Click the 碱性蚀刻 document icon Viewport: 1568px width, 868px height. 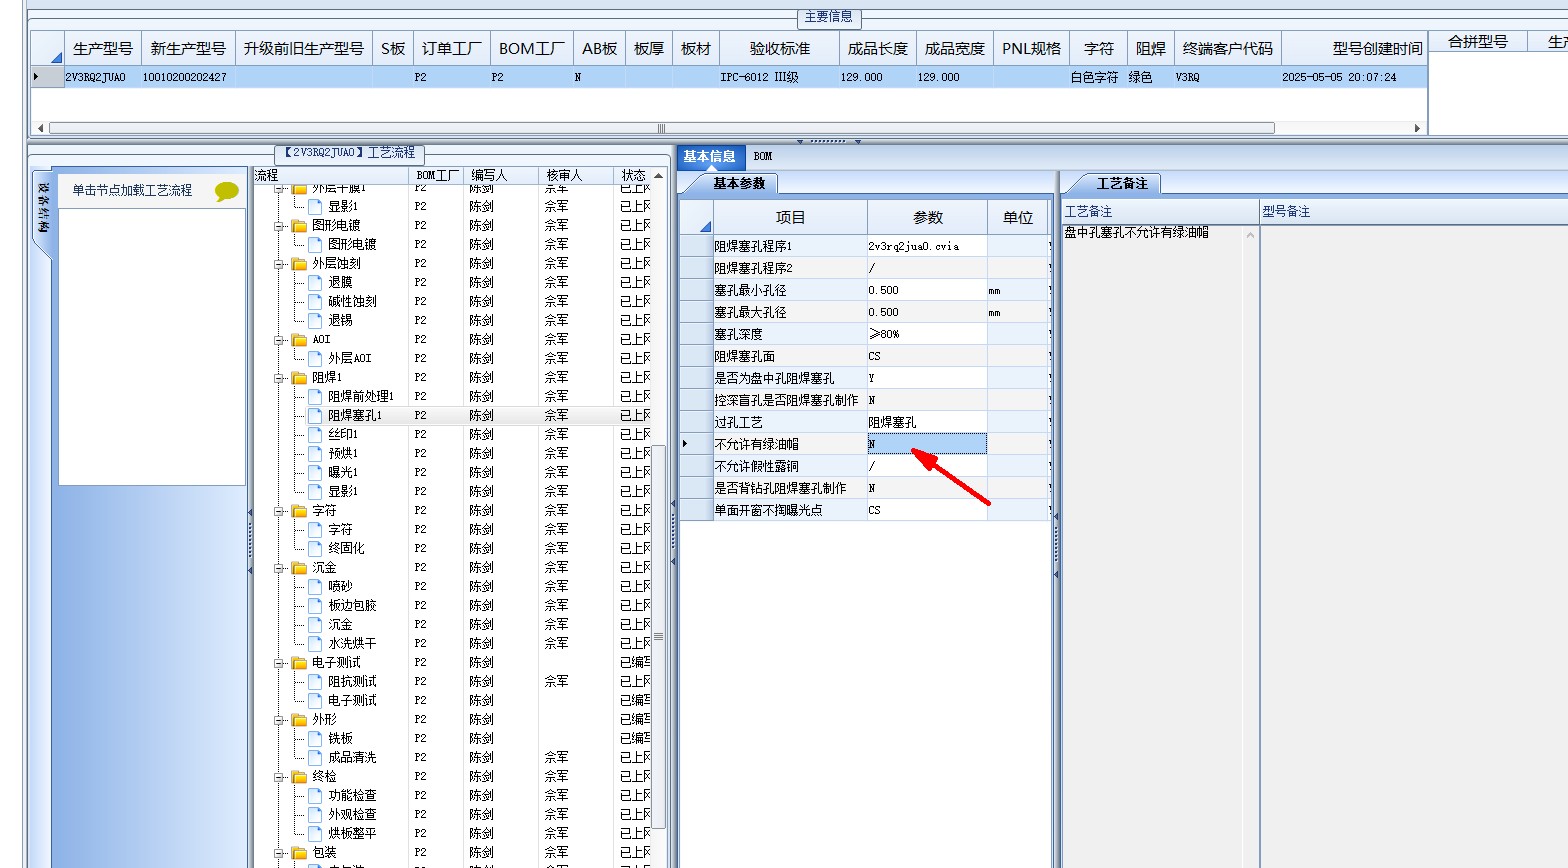point(315,302)
